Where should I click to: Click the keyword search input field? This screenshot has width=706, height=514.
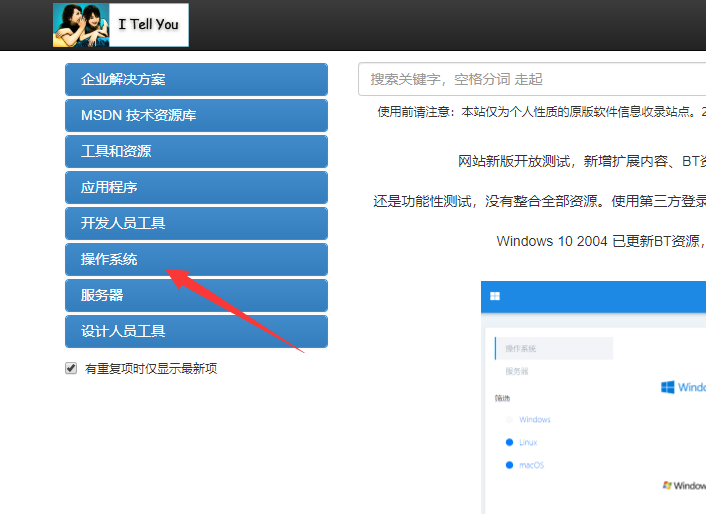pos(530,79)
